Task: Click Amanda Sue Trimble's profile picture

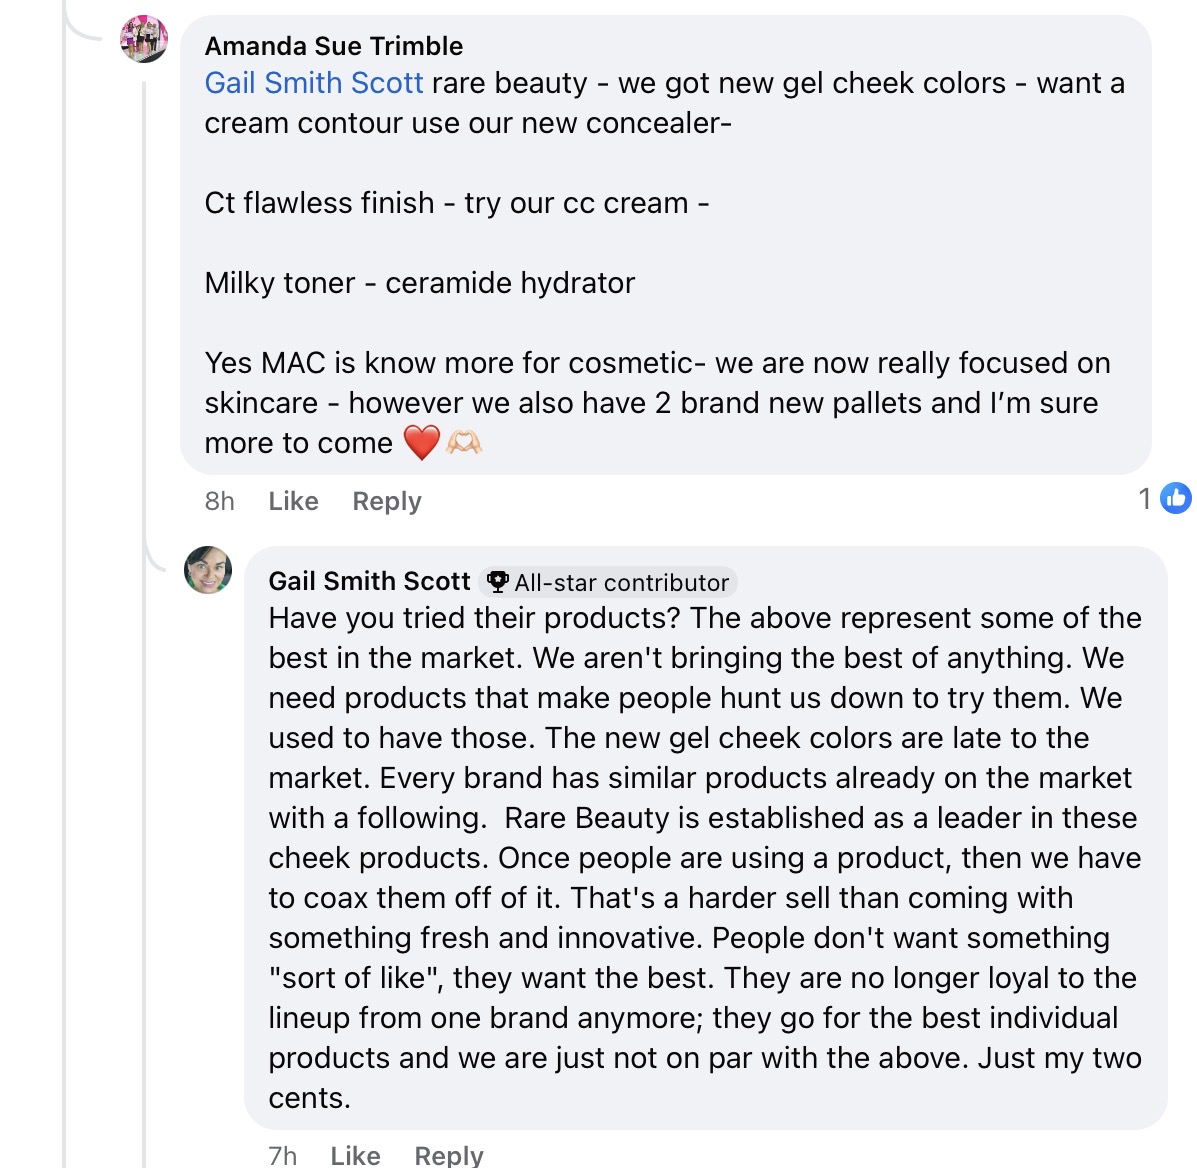Action: pyautogui.click(x=144, y=40)
